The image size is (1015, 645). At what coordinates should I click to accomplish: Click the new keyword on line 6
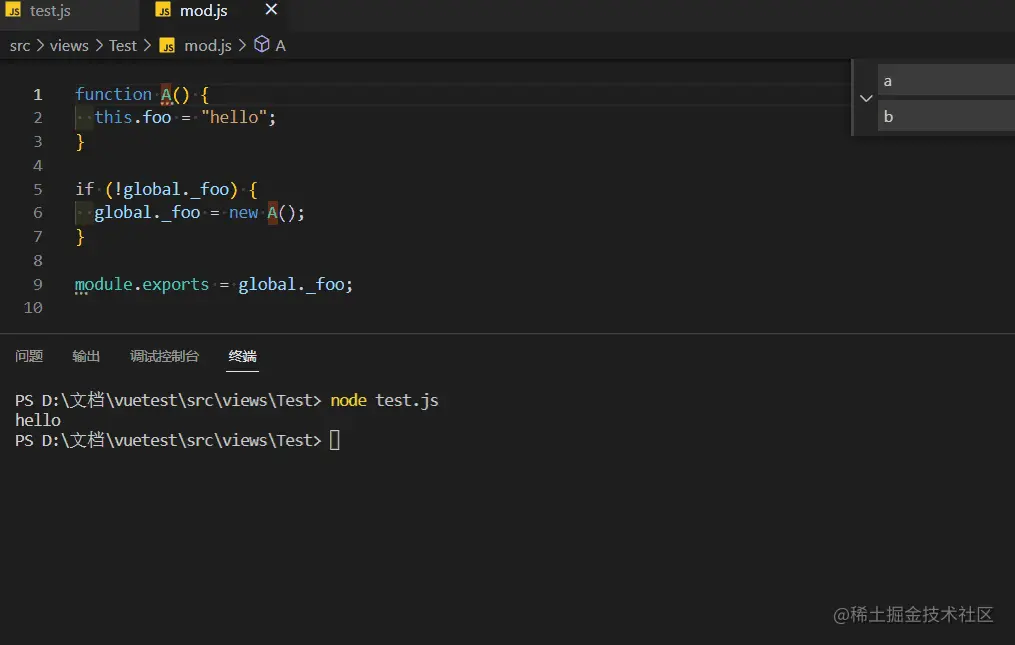[x=243, y=212]
